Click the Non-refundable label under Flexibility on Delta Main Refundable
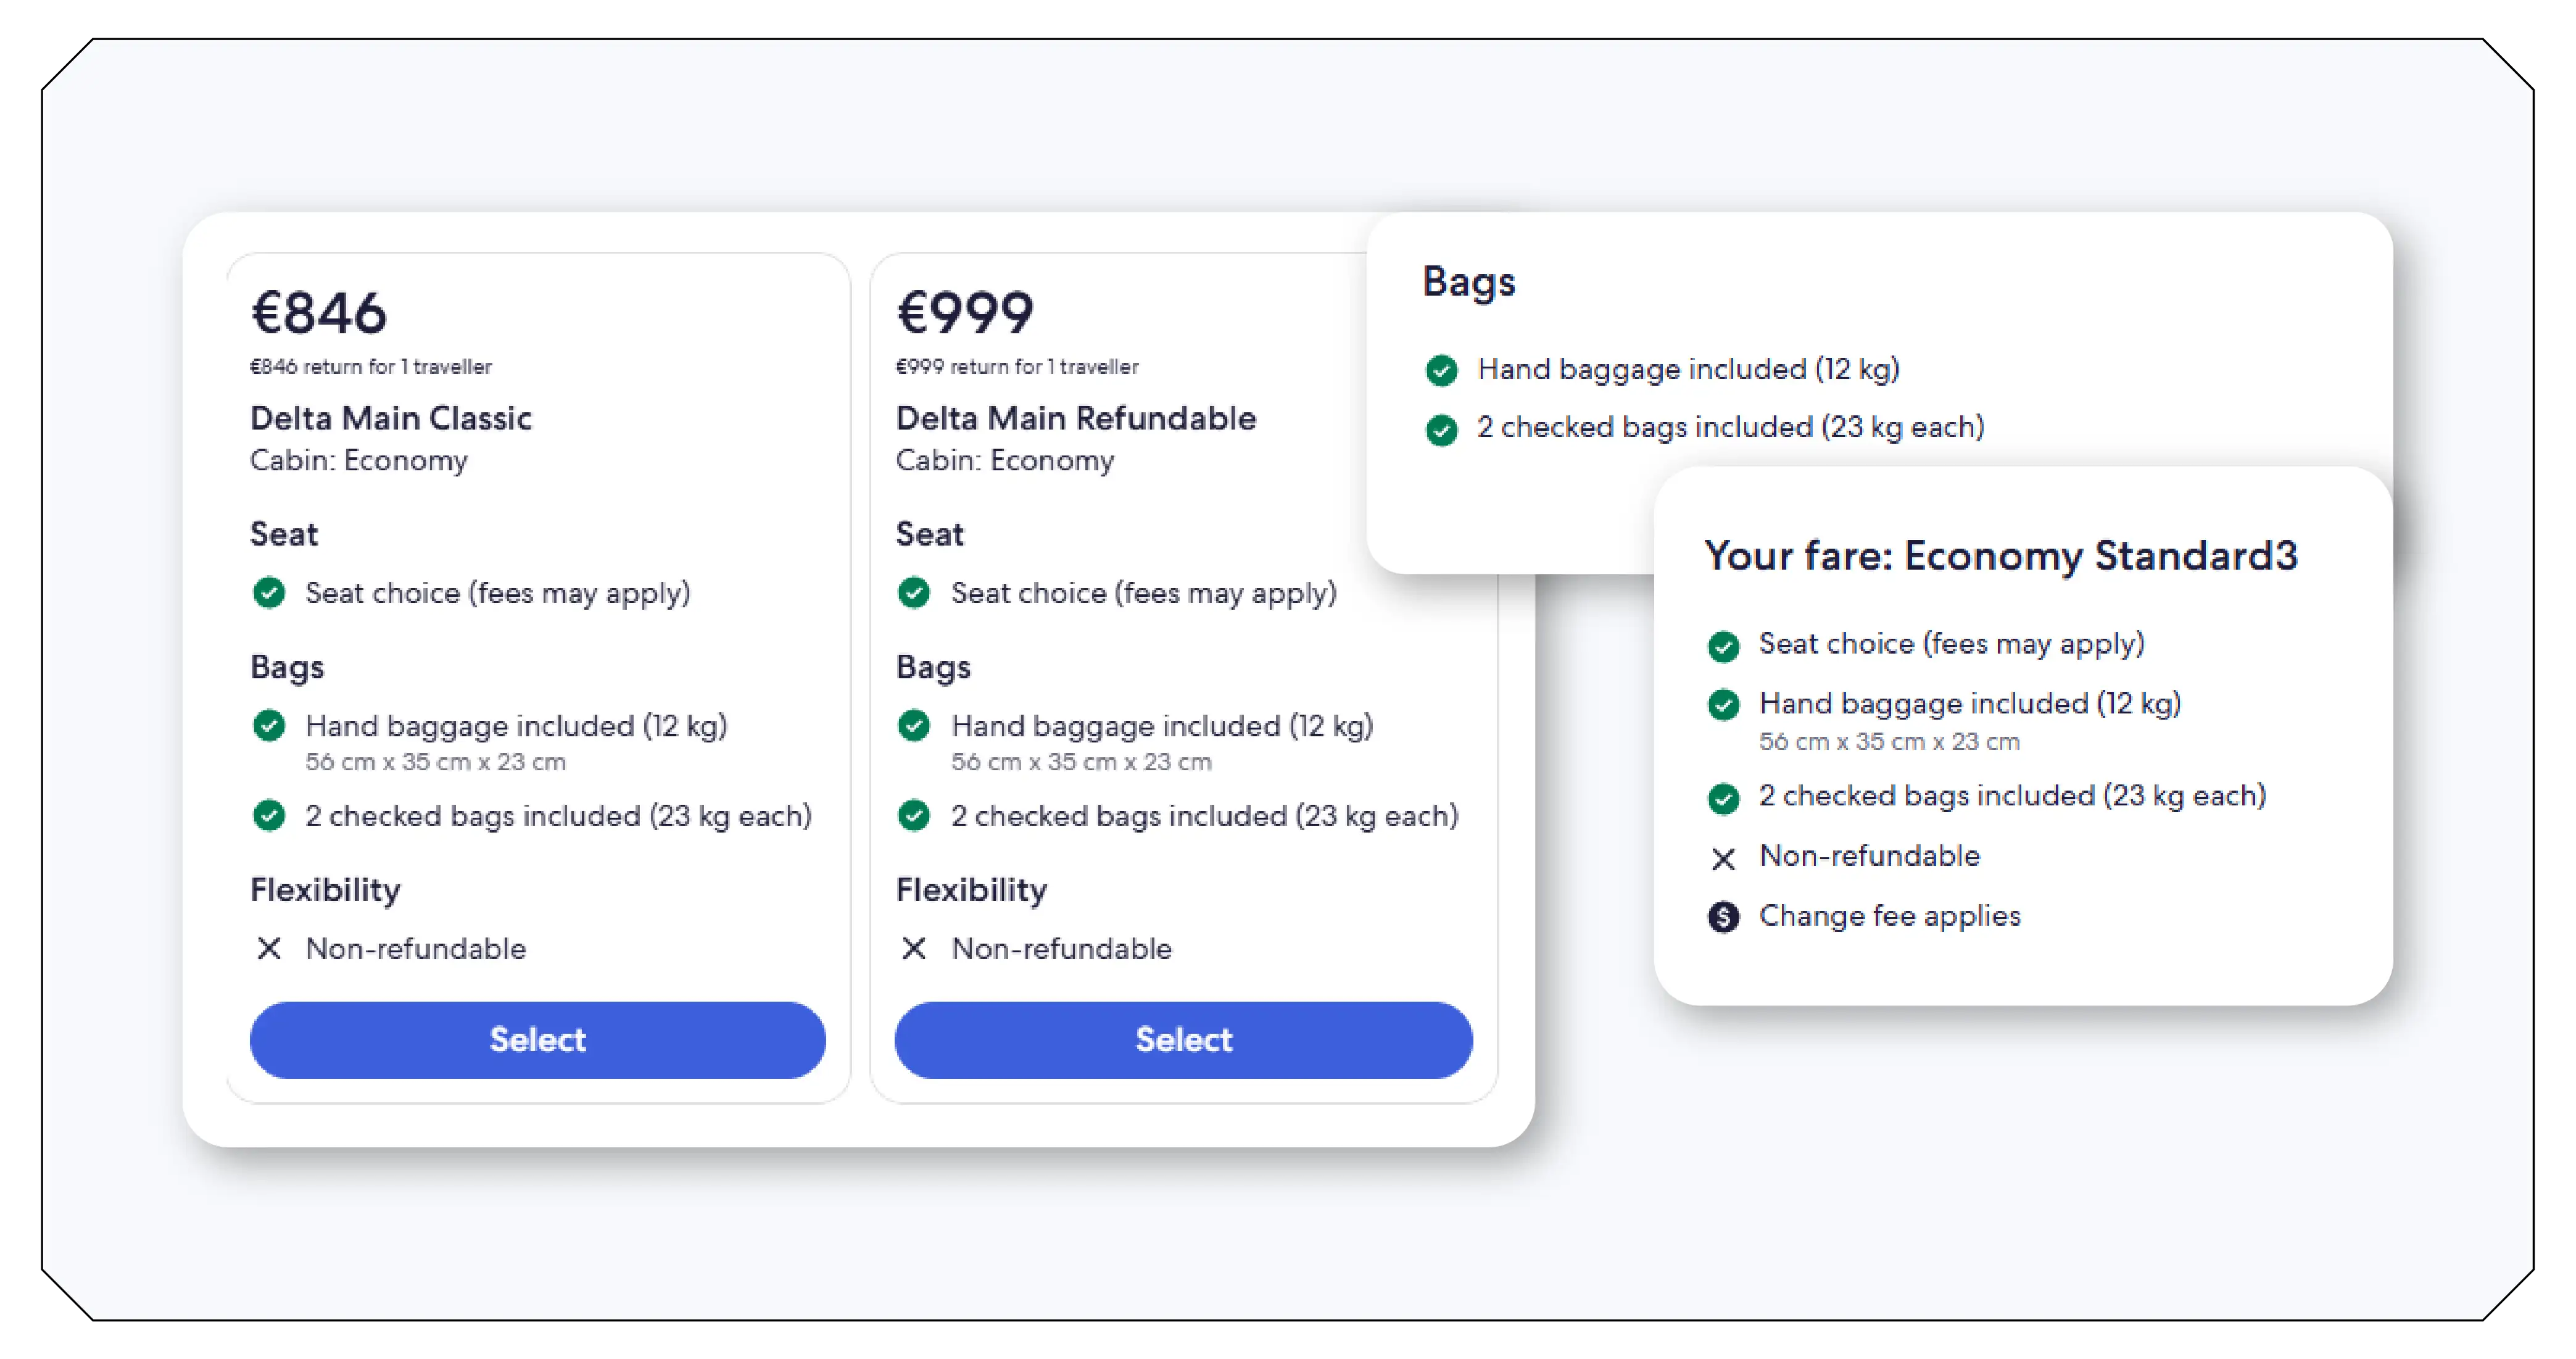Screen dimensions: 2576x1359 click(x=1061, y=949)
